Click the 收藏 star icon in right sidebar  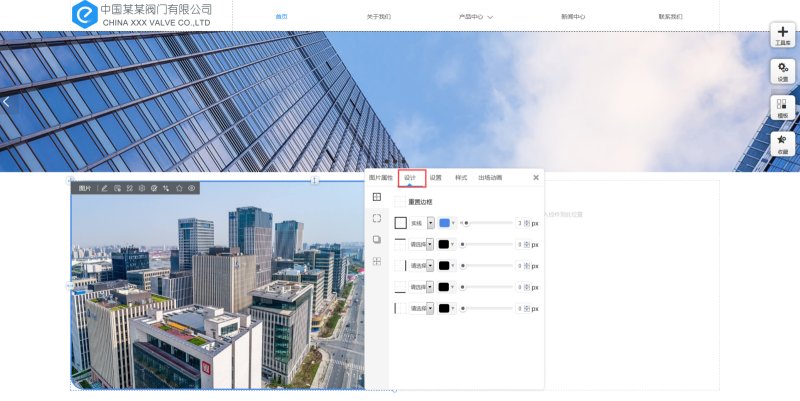(x=782, y=143)
